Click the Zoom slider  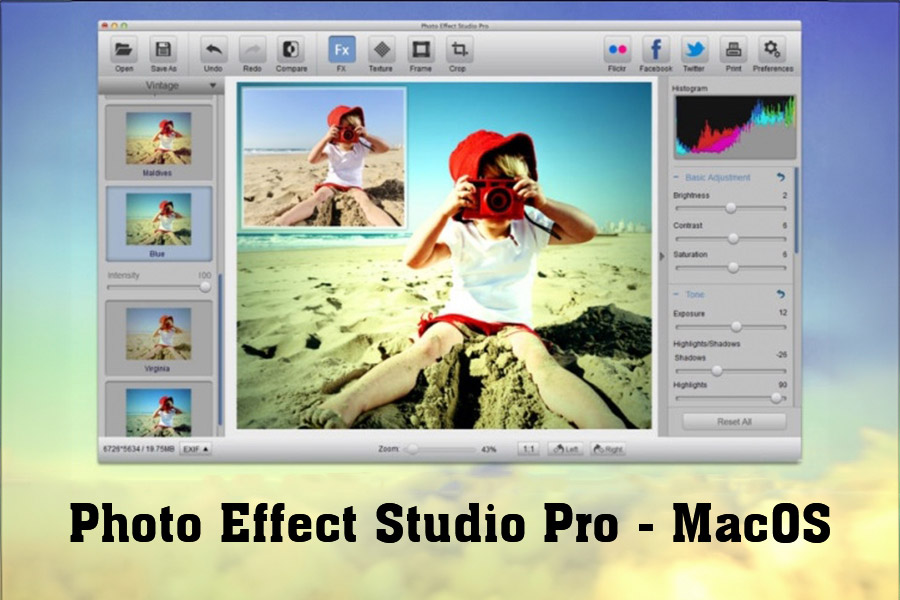pyautogui.click(x=440, y=449)
